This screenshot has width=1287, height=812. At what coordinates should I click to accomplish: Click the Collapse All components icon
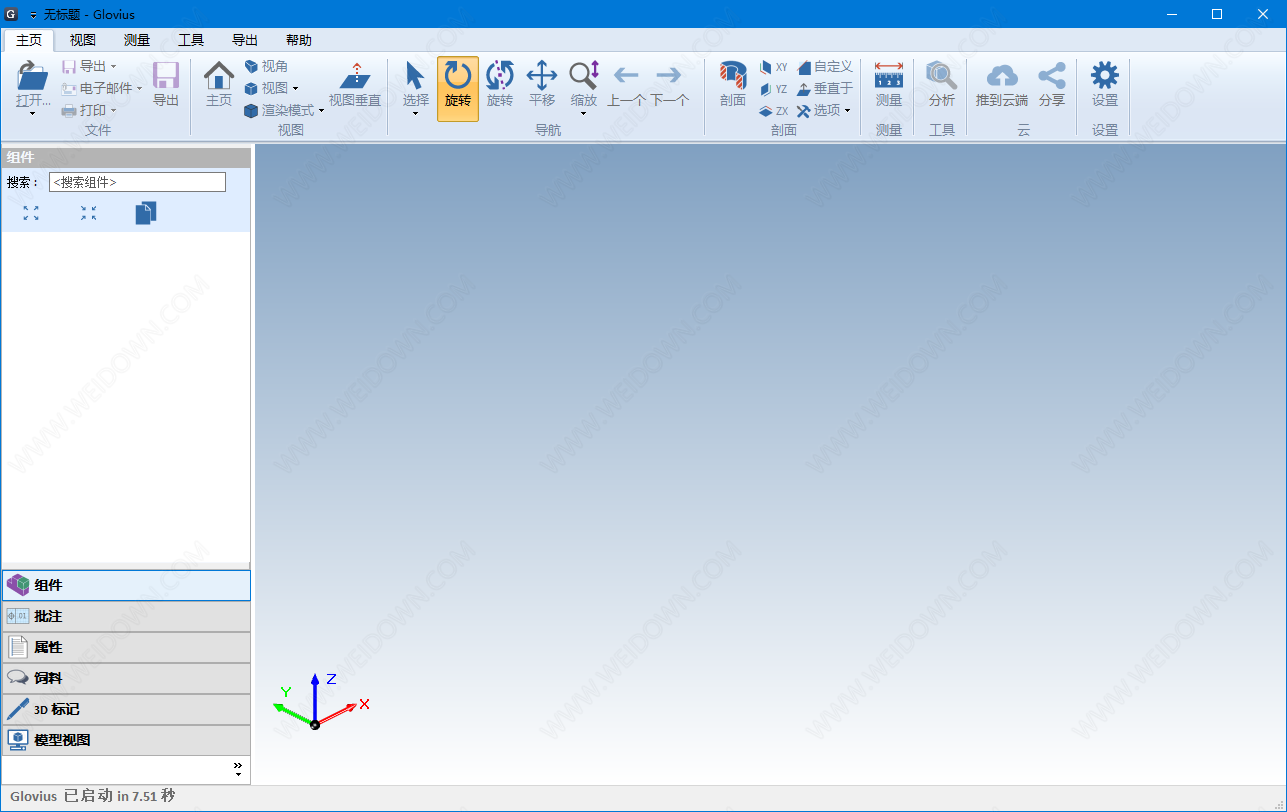89,213
